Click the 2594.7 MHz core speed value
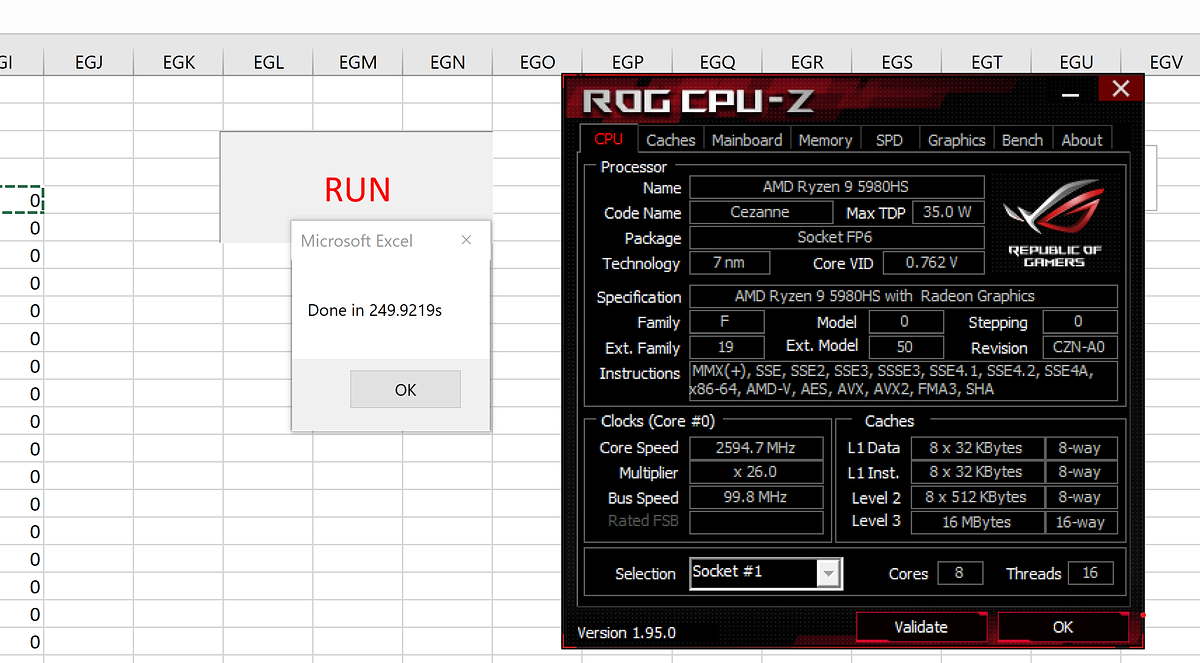This screenshot has height=663, width=1200. (x=754, y=448)
